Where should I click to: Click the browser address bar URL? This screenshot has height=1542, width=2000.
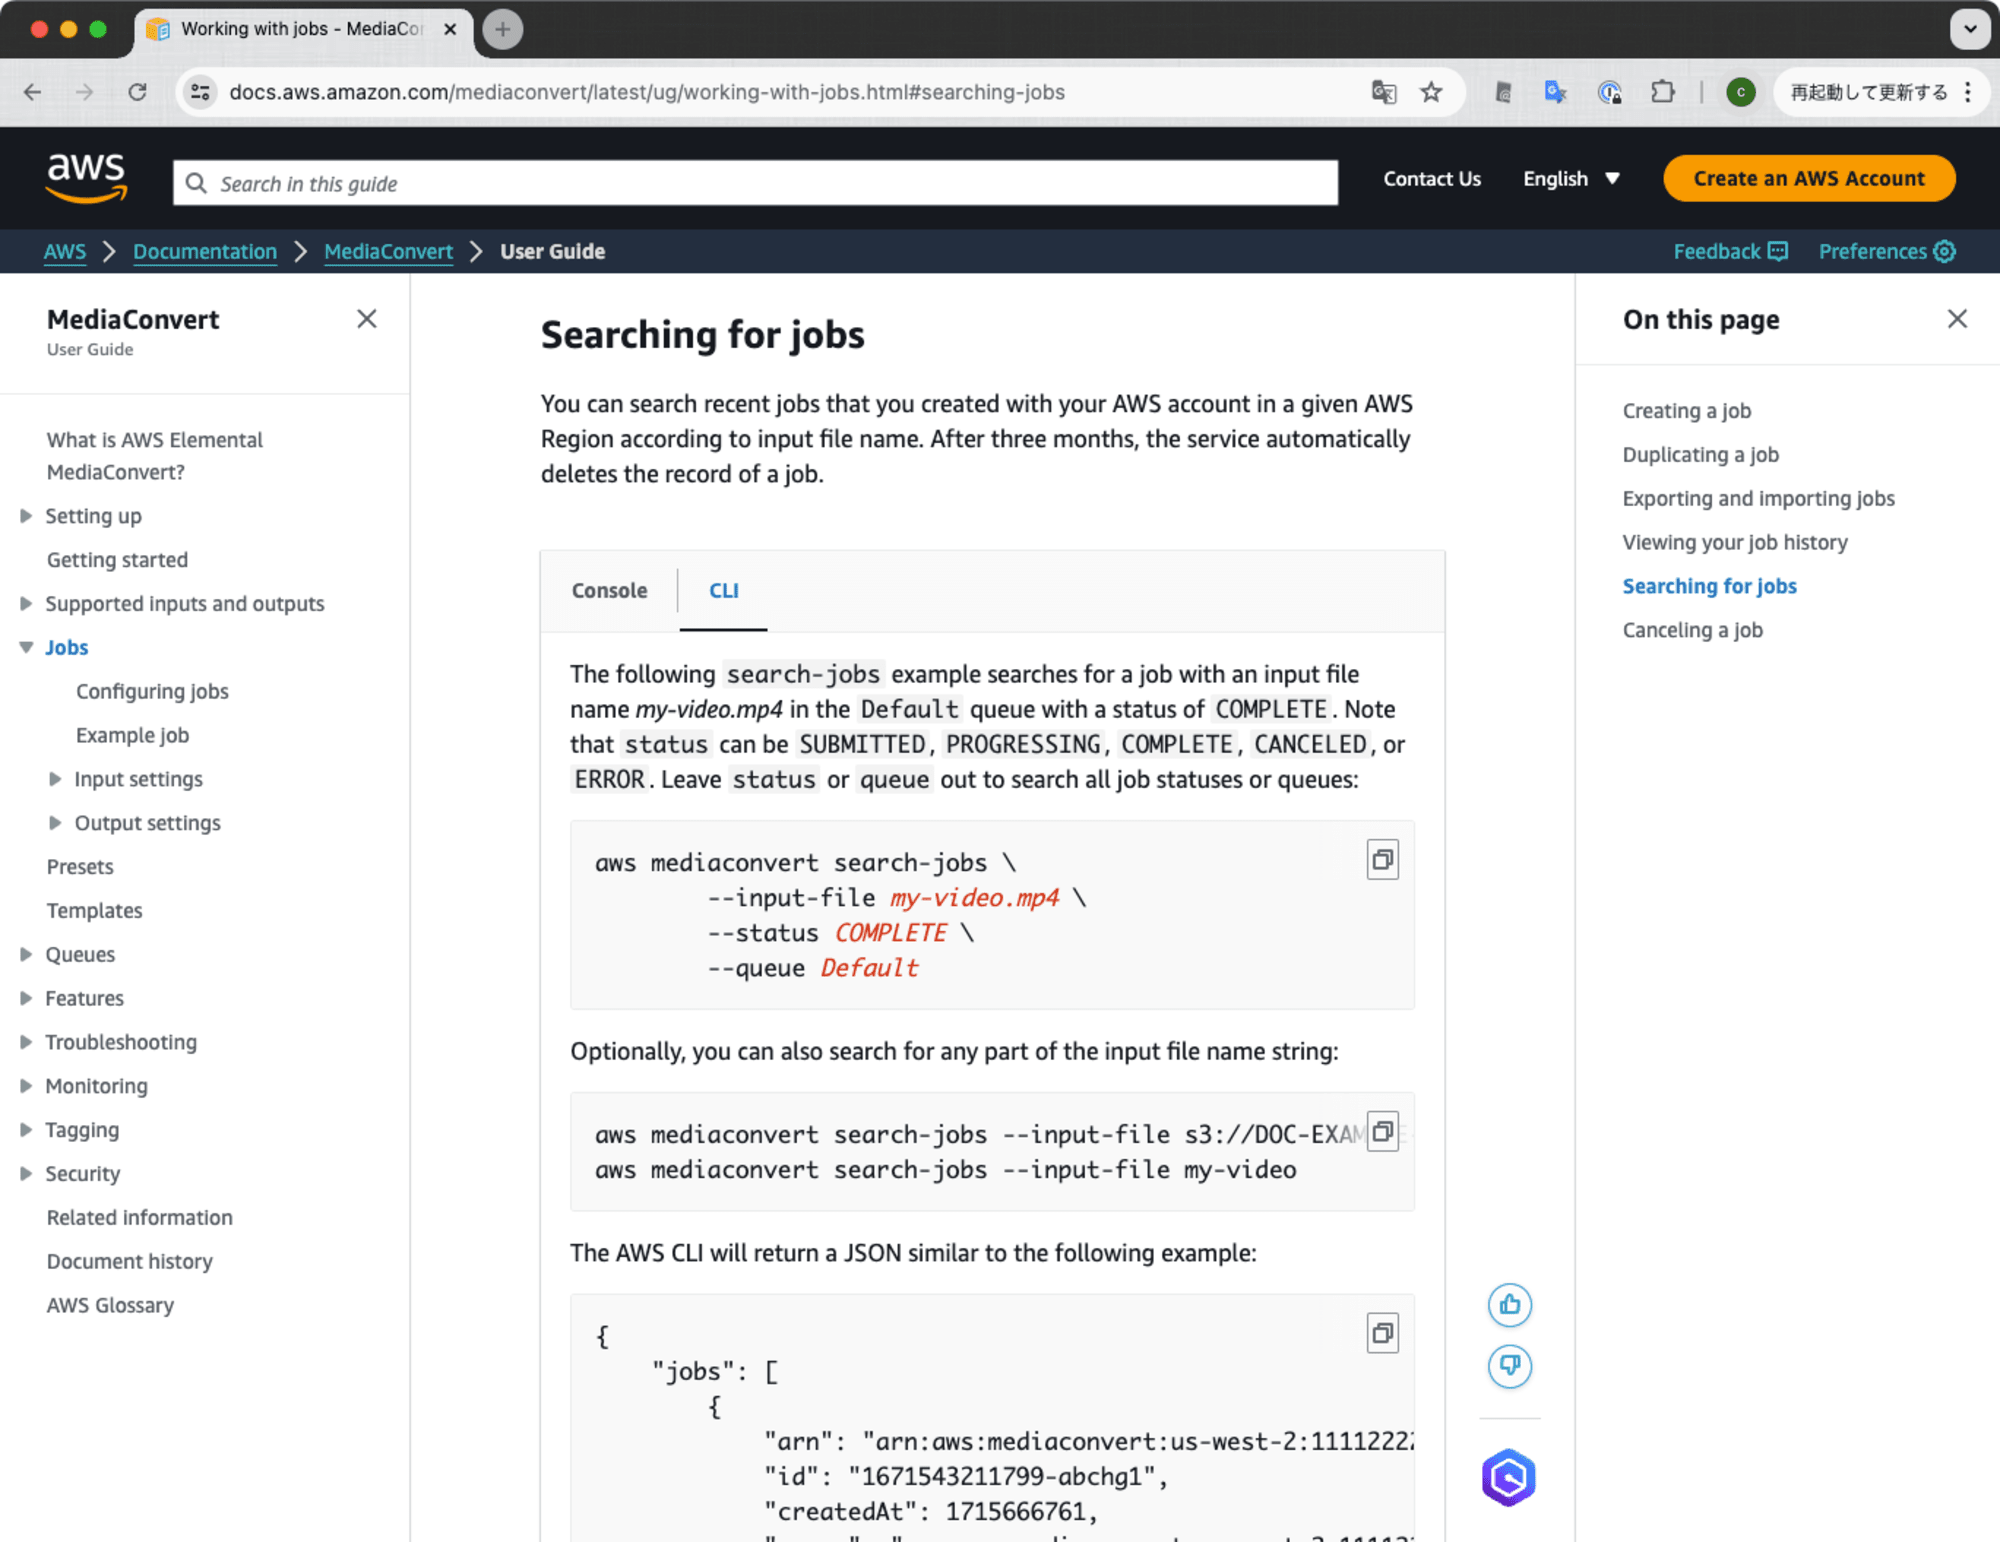[647, 92]
